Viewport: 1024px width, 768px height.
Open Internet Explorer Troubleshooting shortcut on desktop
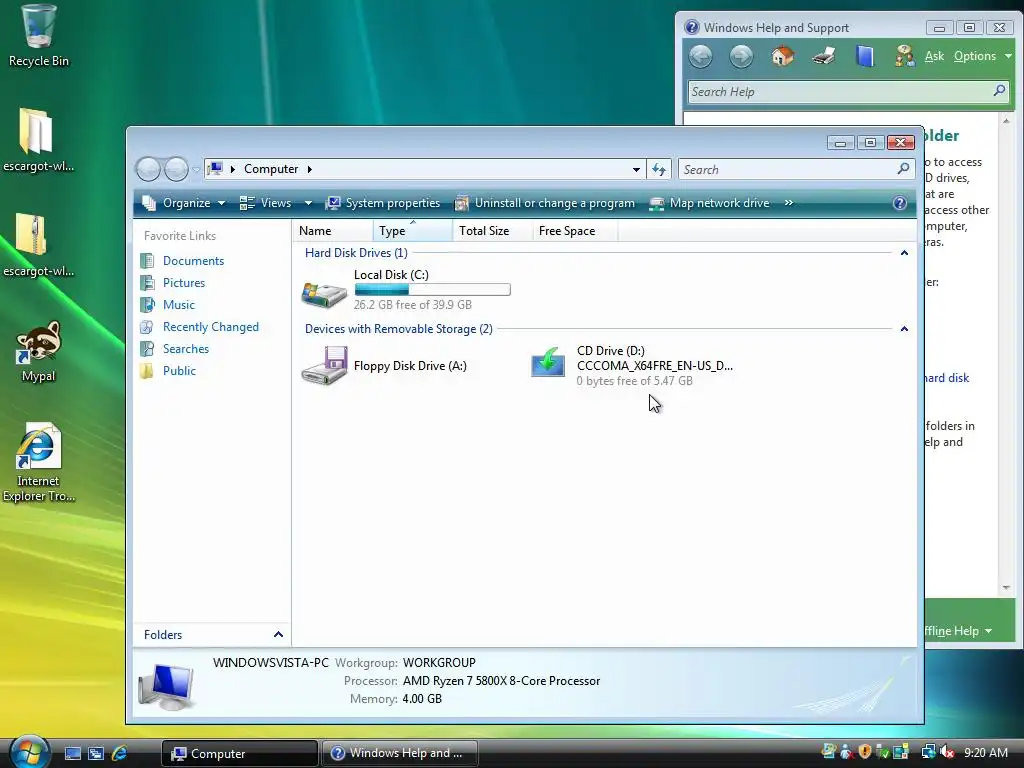pos(39,462)
